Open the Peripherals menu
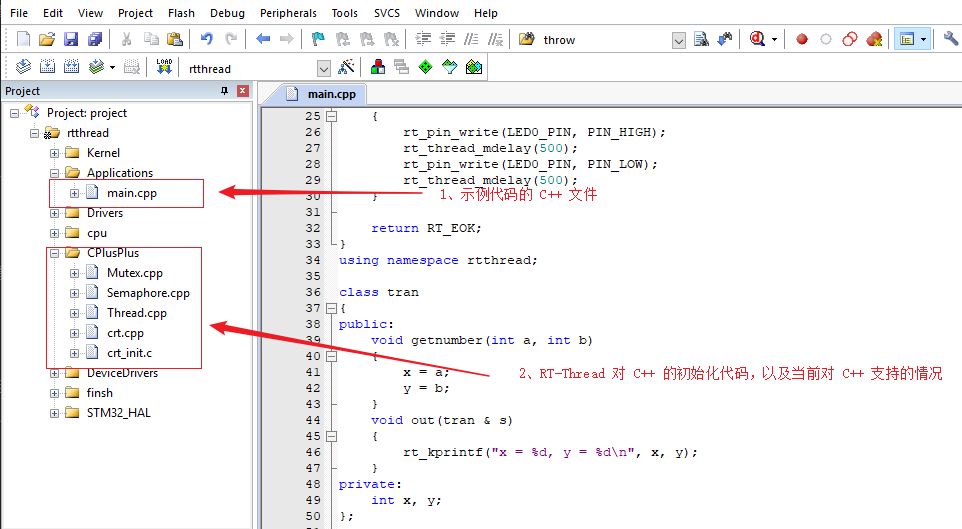Image resolution: width=962 pixels, height=529 pixels. (x=288, y=13)
